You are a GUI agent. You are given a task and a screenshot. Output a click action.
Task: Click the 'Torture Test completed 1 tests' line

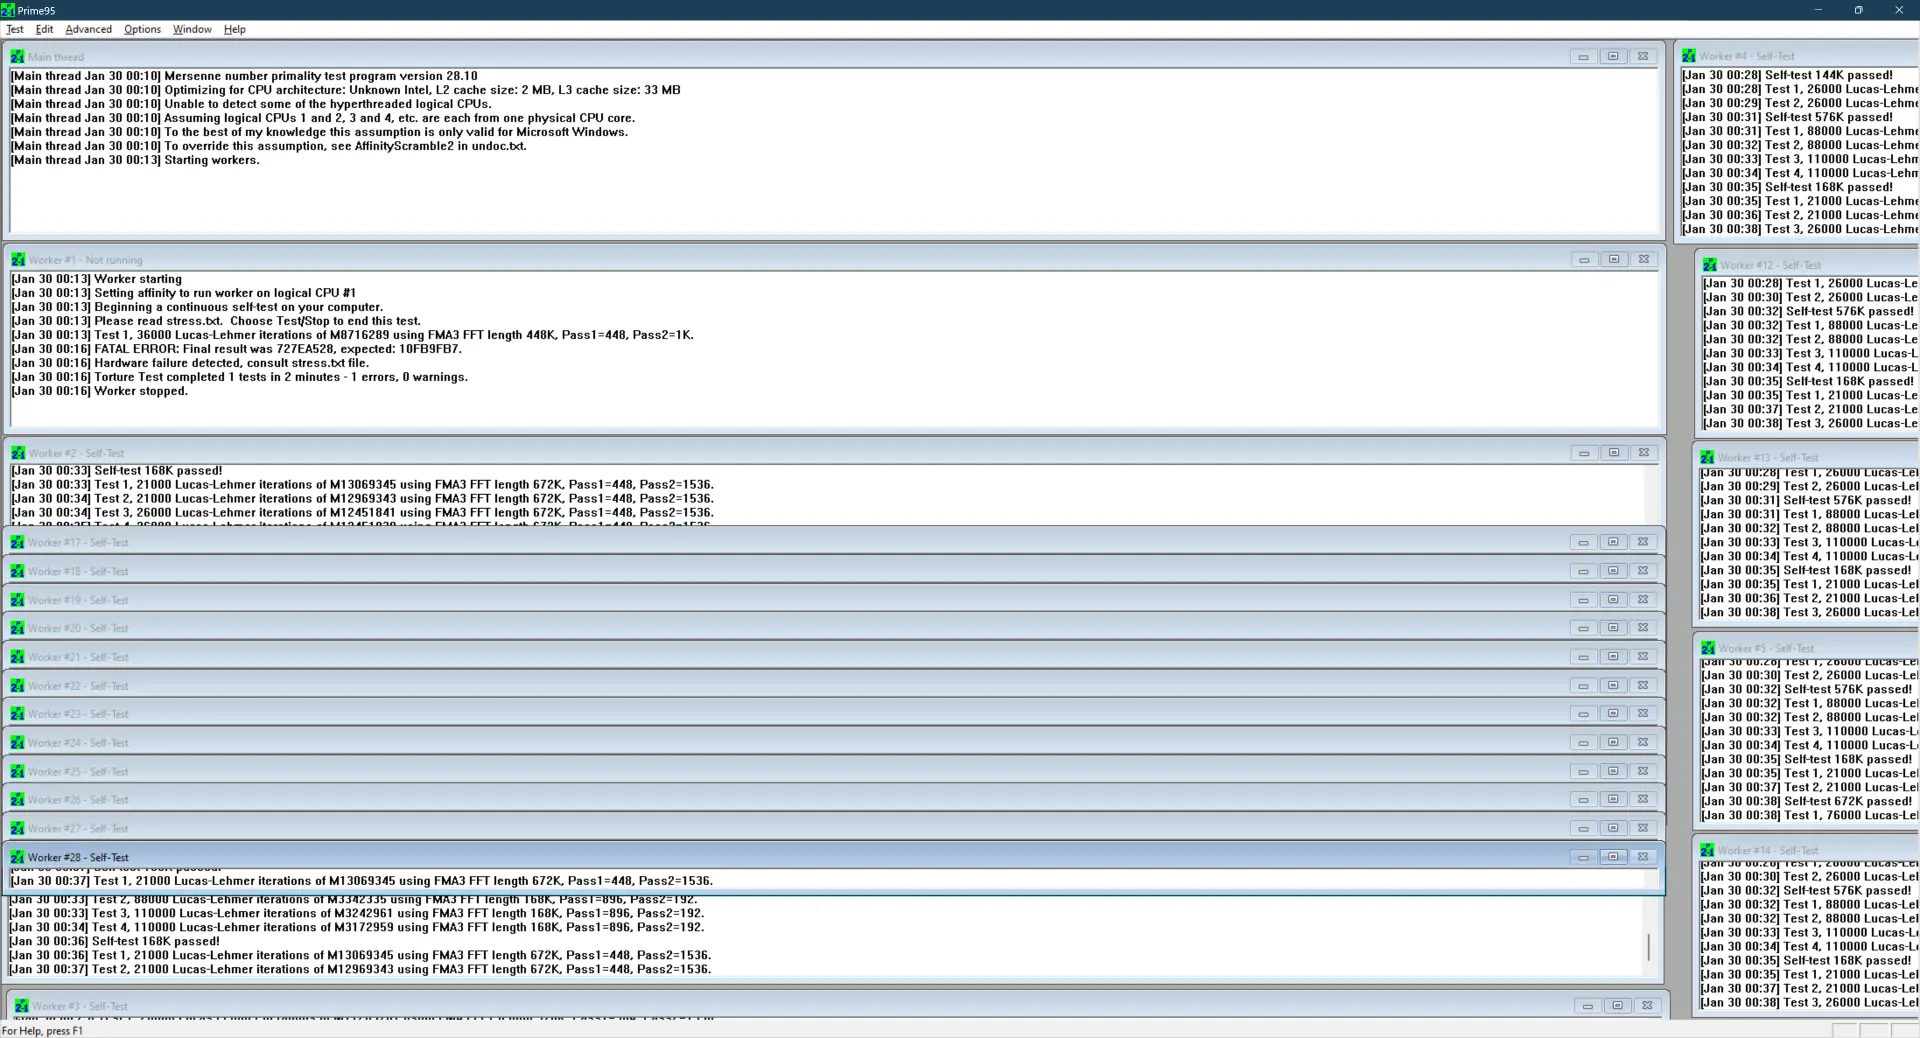coord(239,377)
